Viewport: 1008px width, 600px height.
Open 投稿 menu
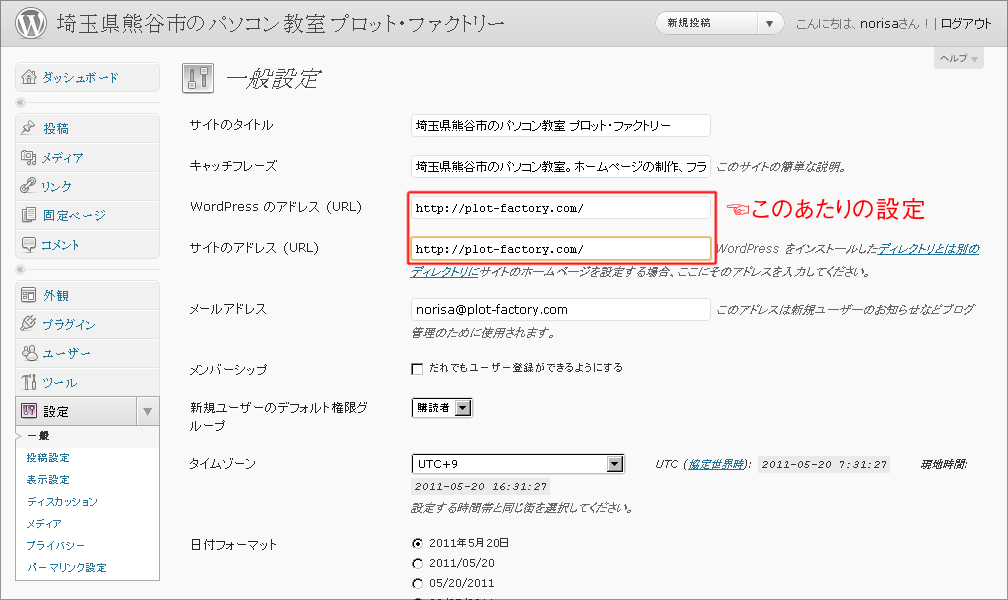(56, 129)
